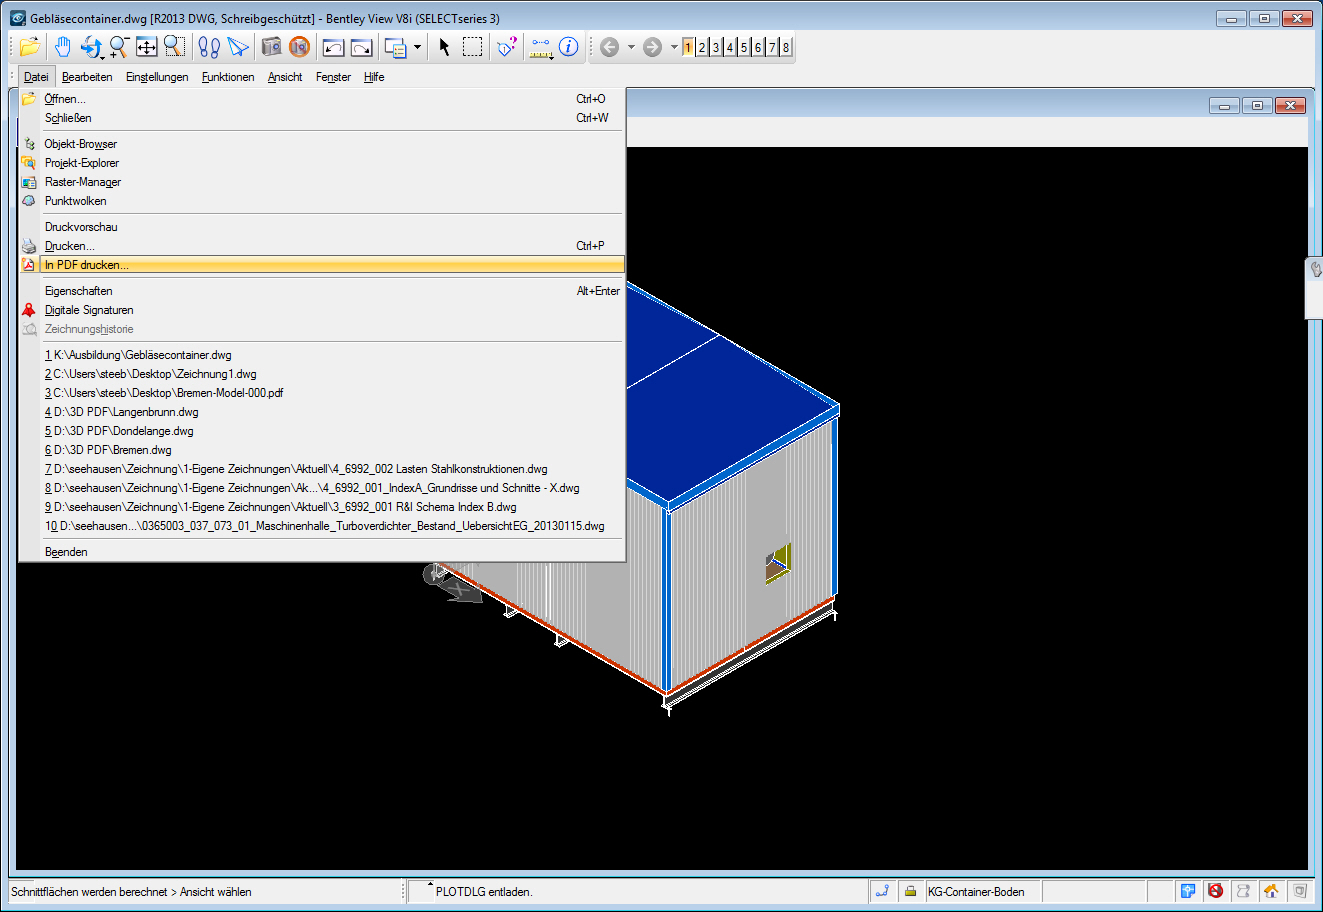Select the Pan tool
This screenshot has height=912, width=1323.
pos(62,46)
